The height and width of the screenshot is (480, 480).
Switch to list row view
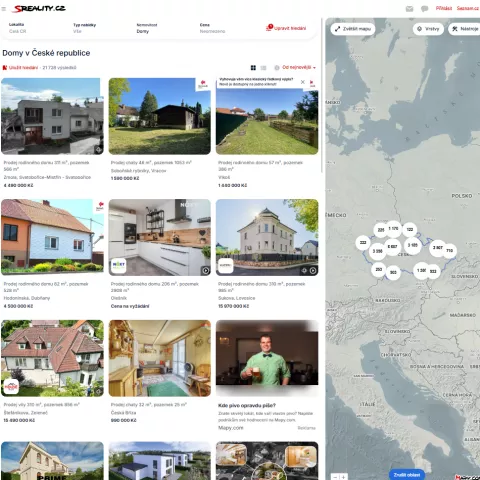coord(263,68)
